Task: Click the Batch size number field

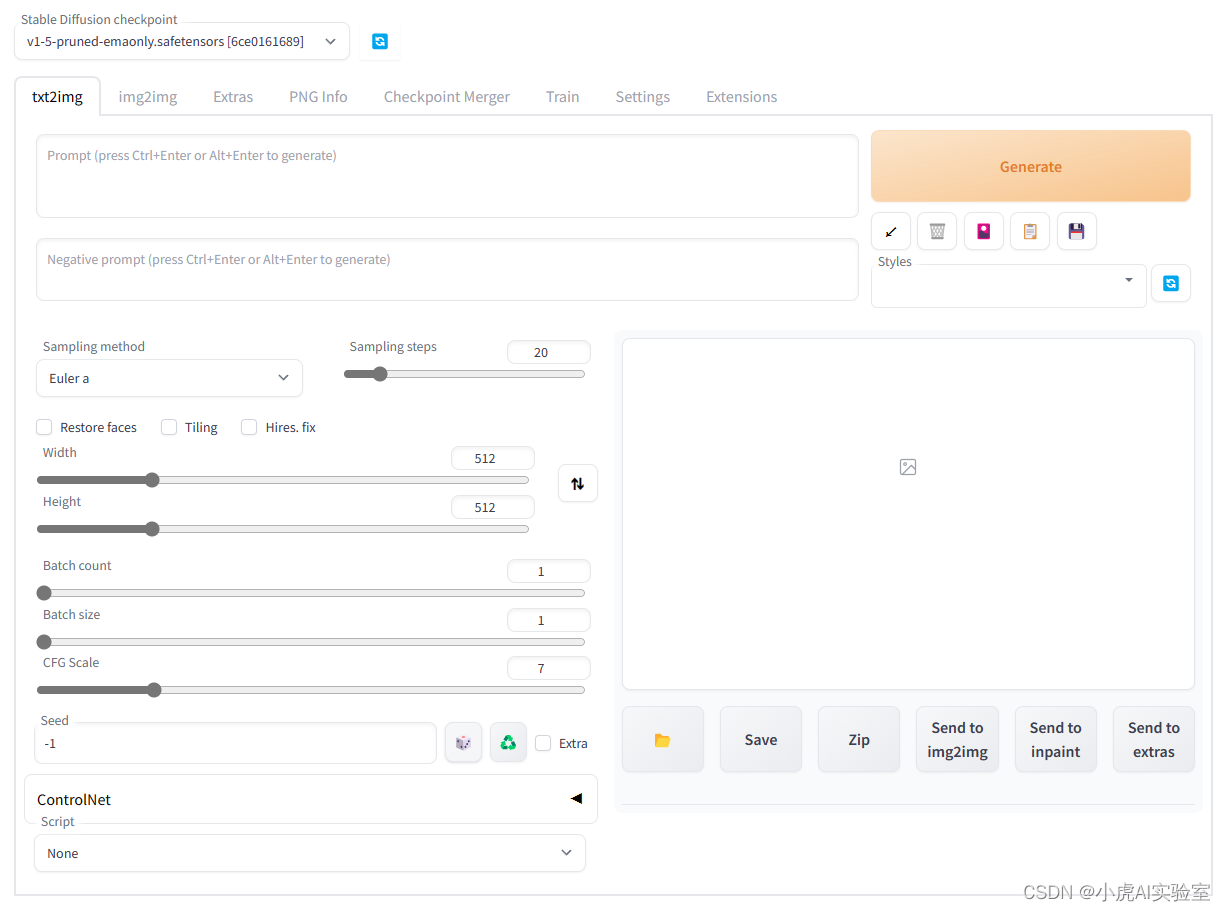Action: click(x=549, y=620)
